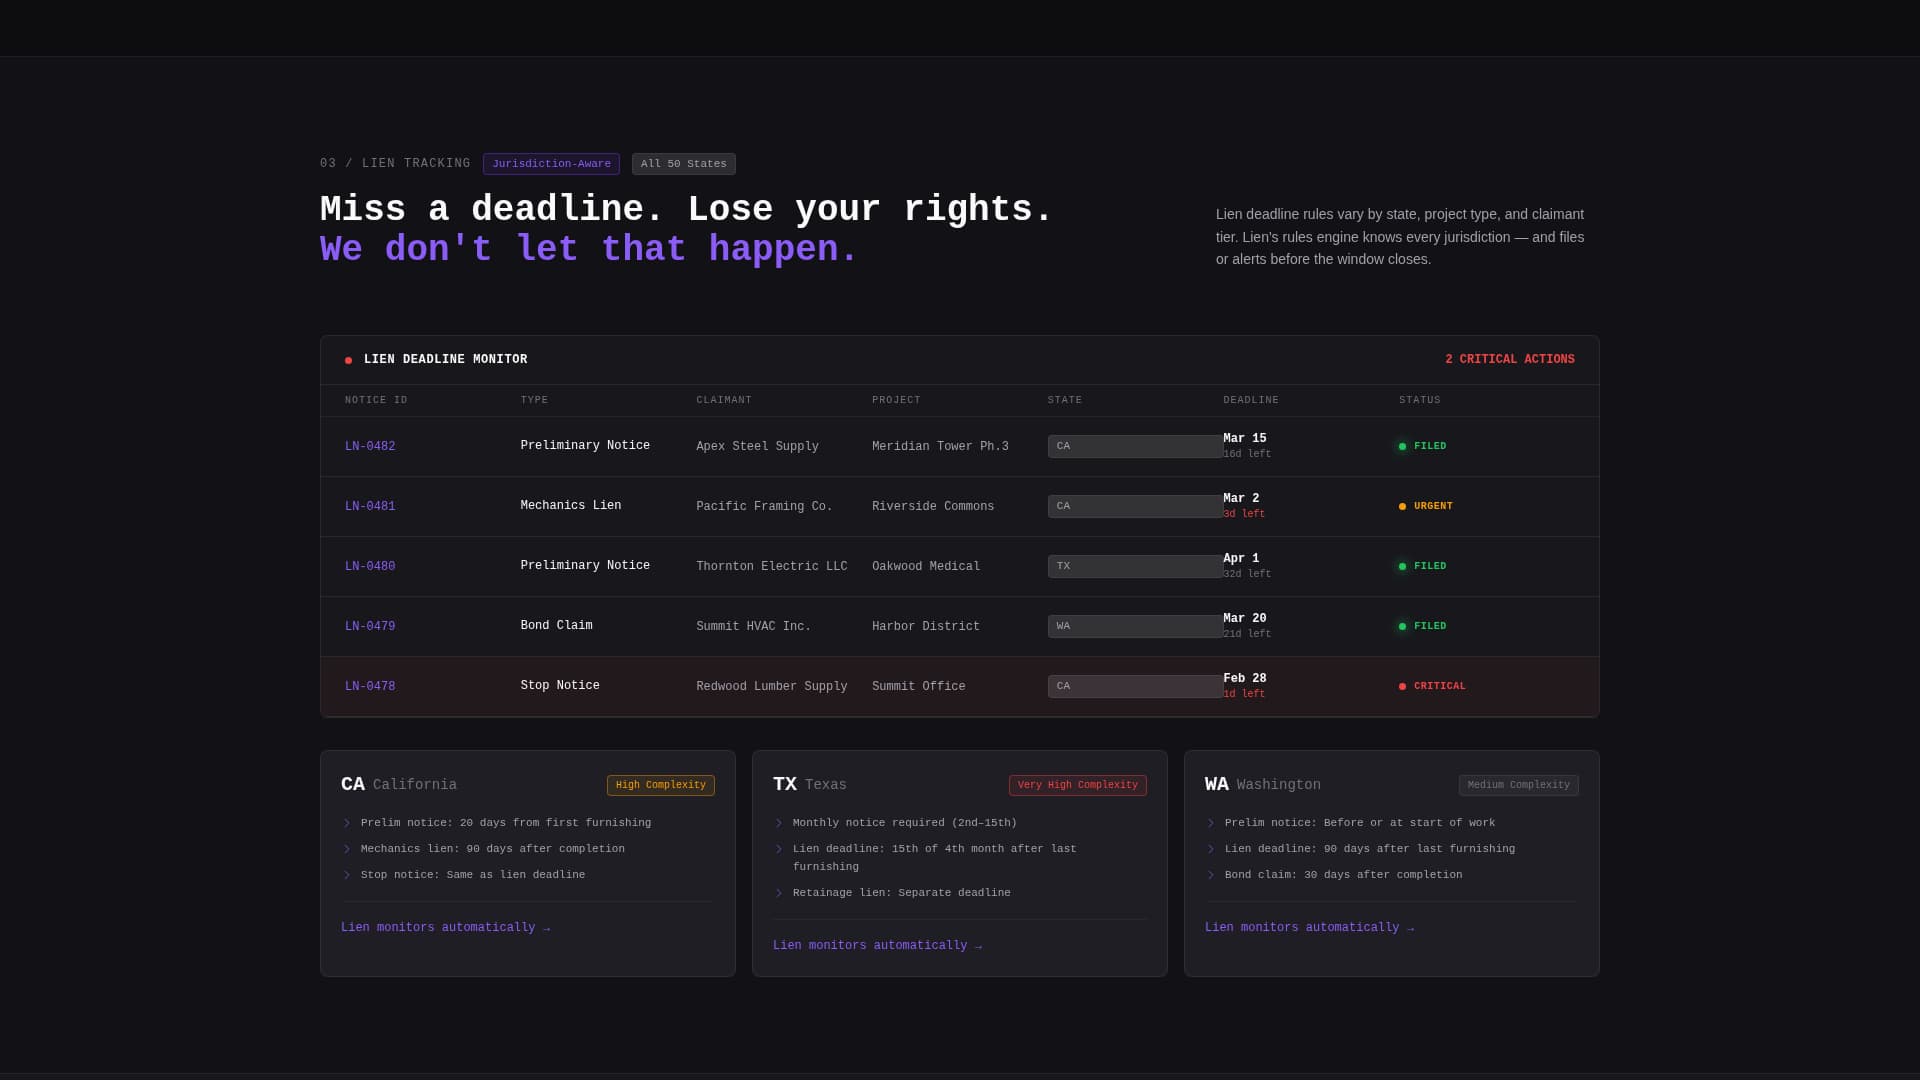Click the FILED status of LN-0479
Viewport: 1920px width, 1080px height.
pyautogui.click(x=1422, y=626)
